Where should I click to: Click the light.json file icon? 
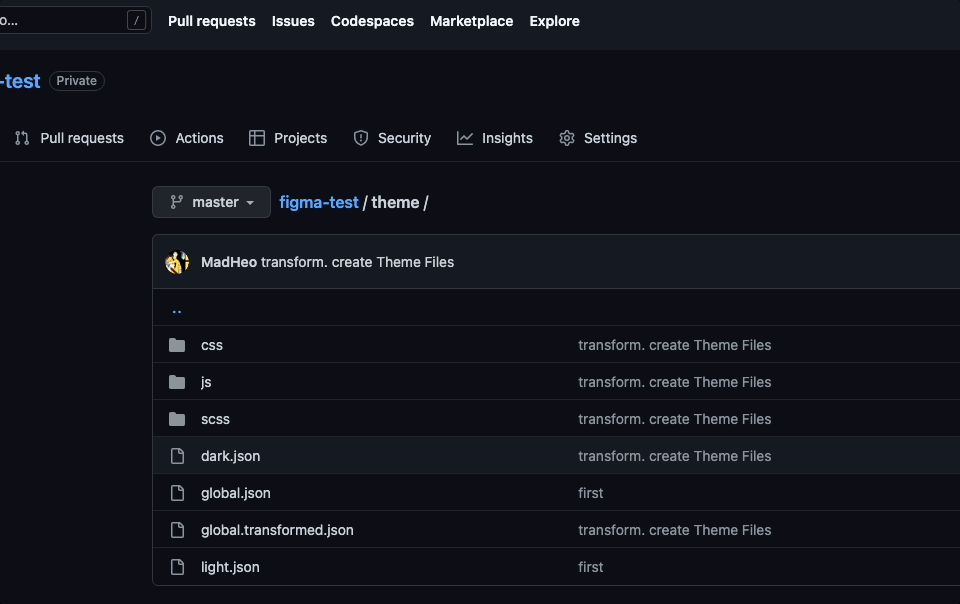[177, 567]
